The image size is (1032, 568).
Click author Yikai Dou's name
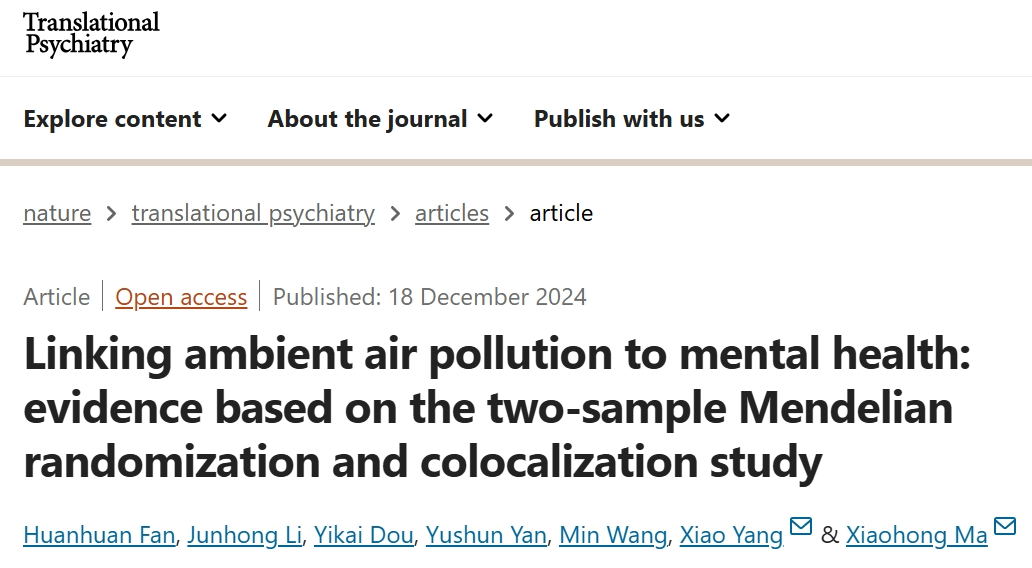[x=363, y=535]
